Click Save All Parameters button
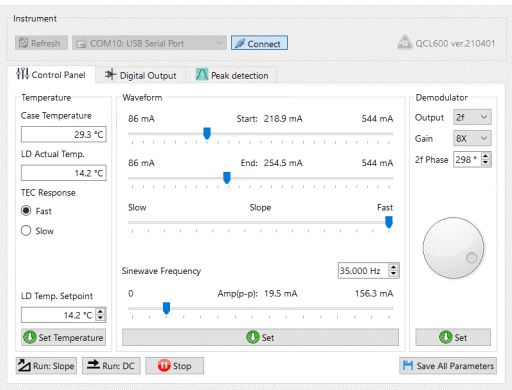512x390 pixels. pyautogui.click(x=448, y=366)
